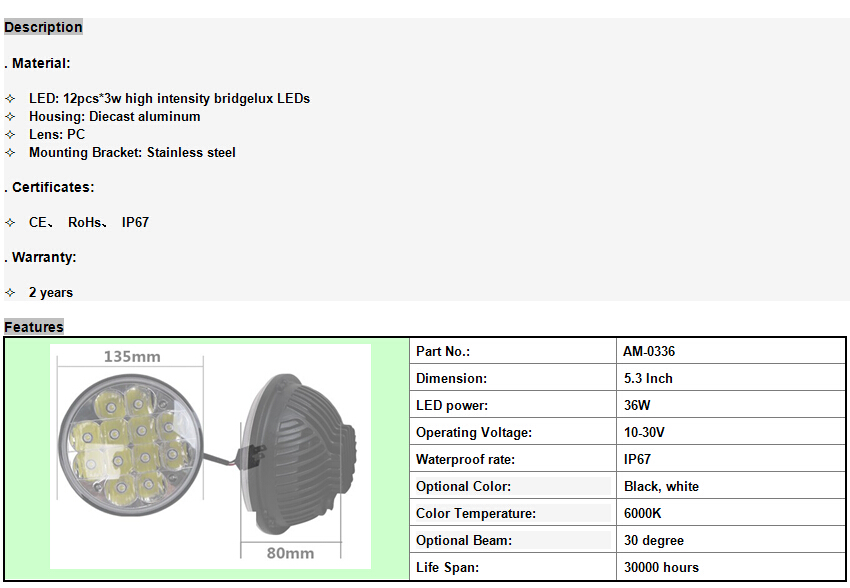Select the 30000 hours value
This screenshot has width=850, height=588.
click(661, 567)
